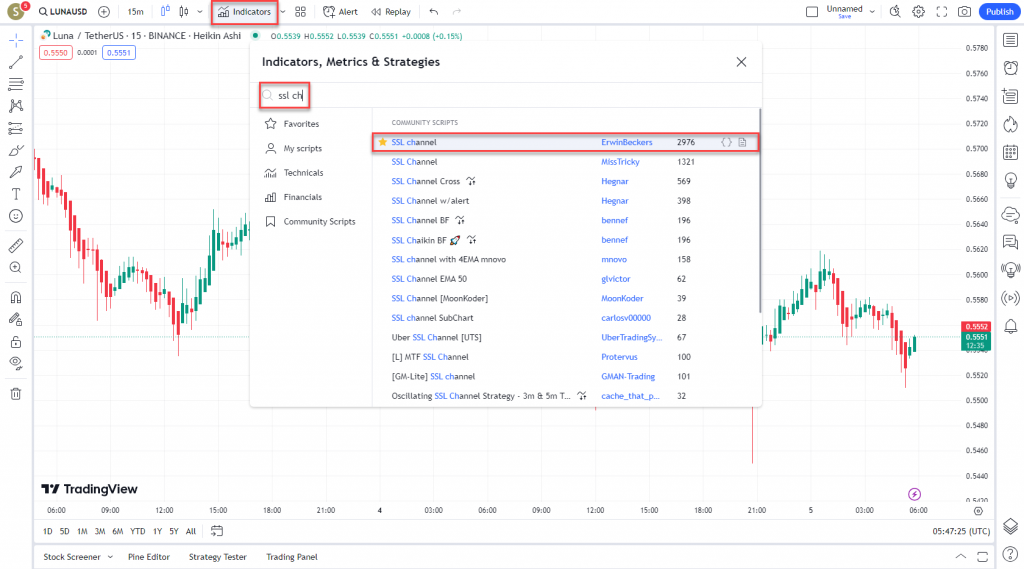
Task: Change the 15m timeframe interval
Action: [x=135, y=12]
